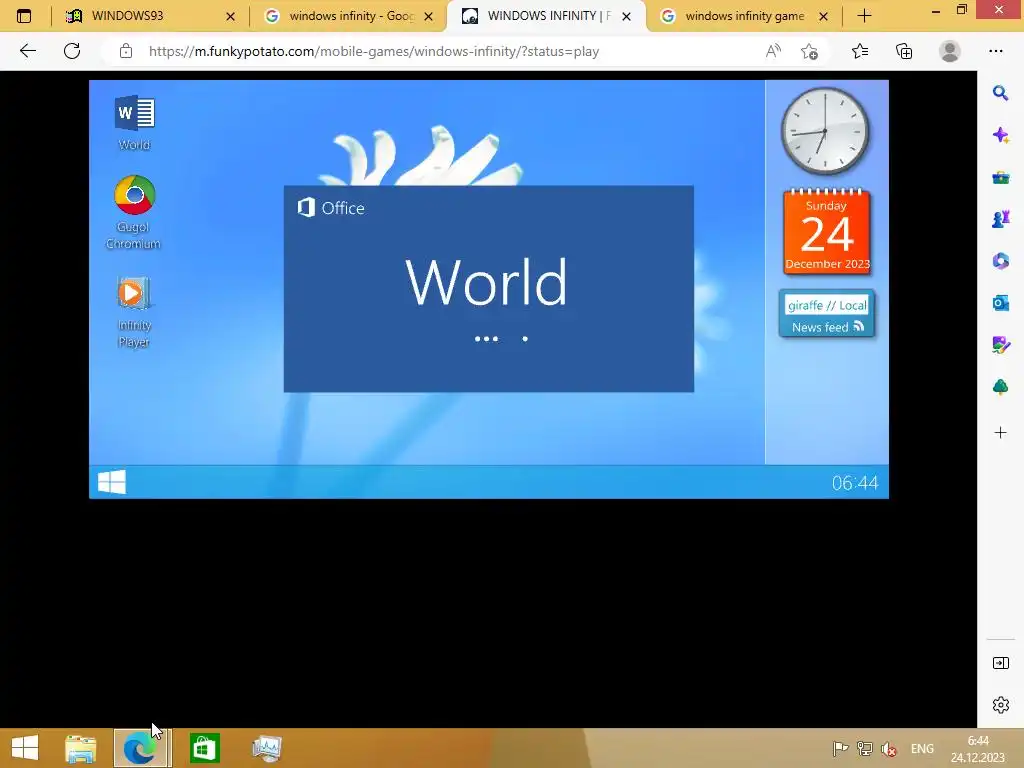This screenshot has height=768, width=1024.
Task: Click the 06:44 time in game taskbar
Action: tap(855, 483)
